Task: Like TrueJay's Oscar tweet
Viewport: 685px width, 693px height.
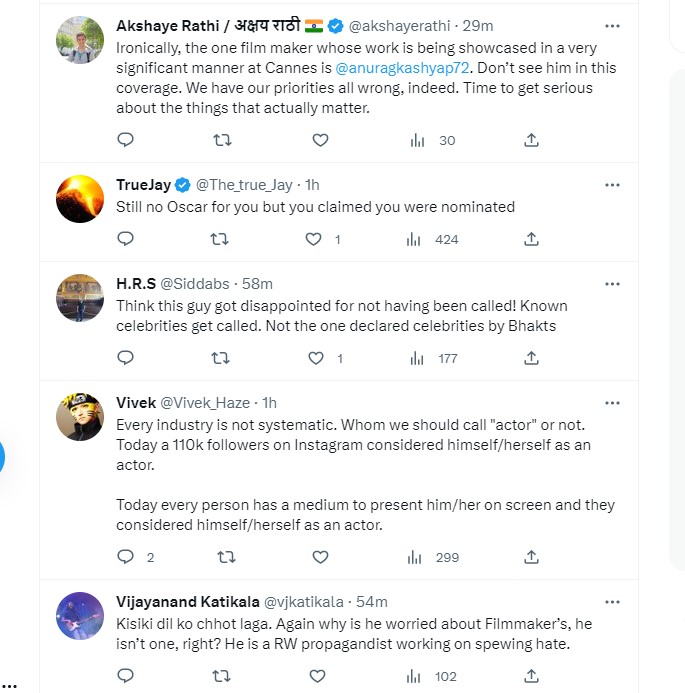Action: (314, 239)
